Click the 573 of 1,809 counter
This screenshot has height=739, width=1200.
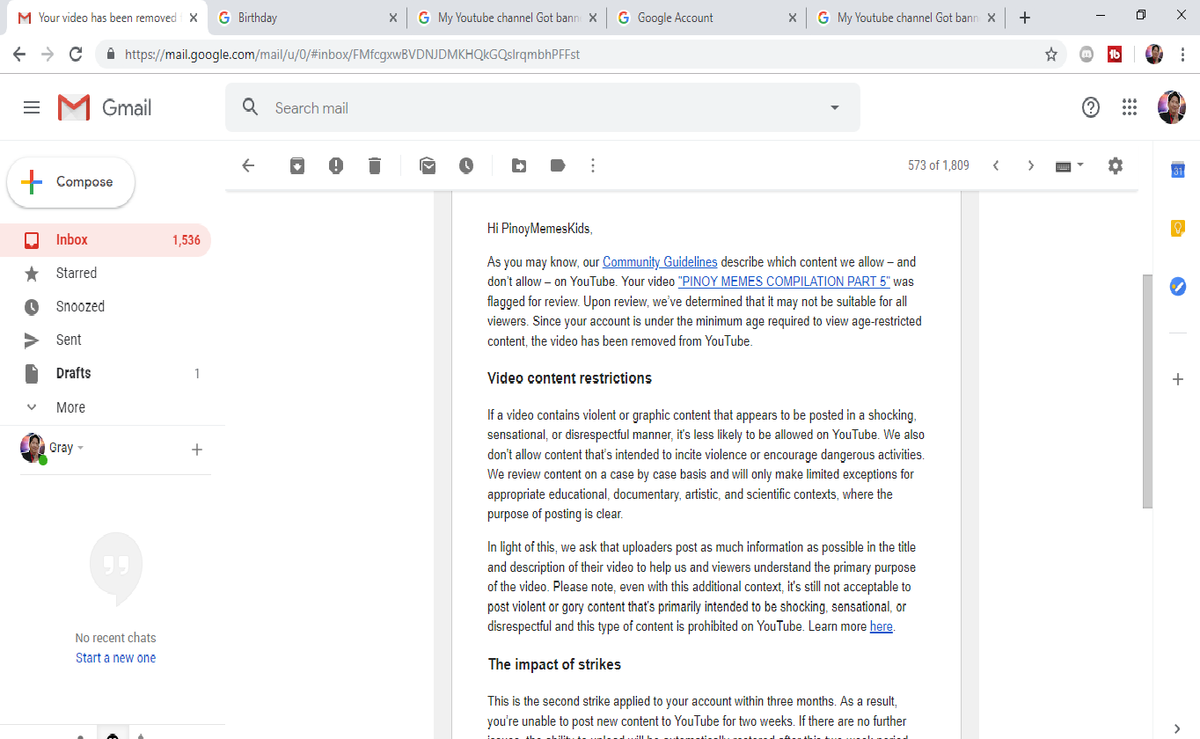click(x=938, y=166)
